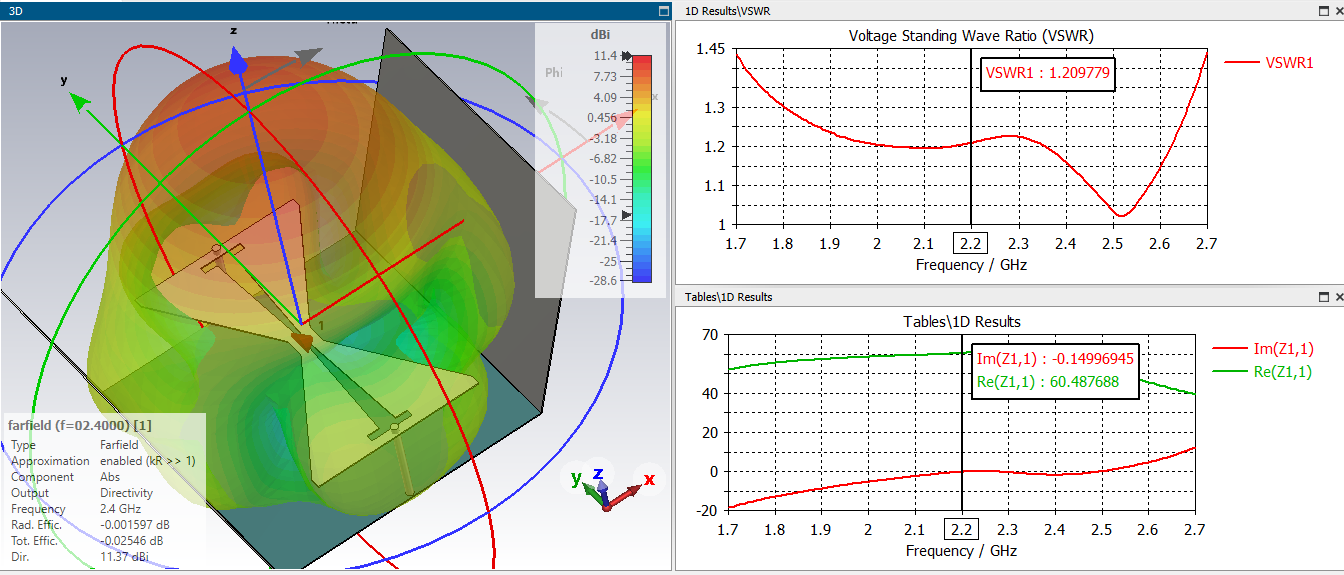Select the lower clamp arrow near -17.7 dBi

[x=627, y=215]
